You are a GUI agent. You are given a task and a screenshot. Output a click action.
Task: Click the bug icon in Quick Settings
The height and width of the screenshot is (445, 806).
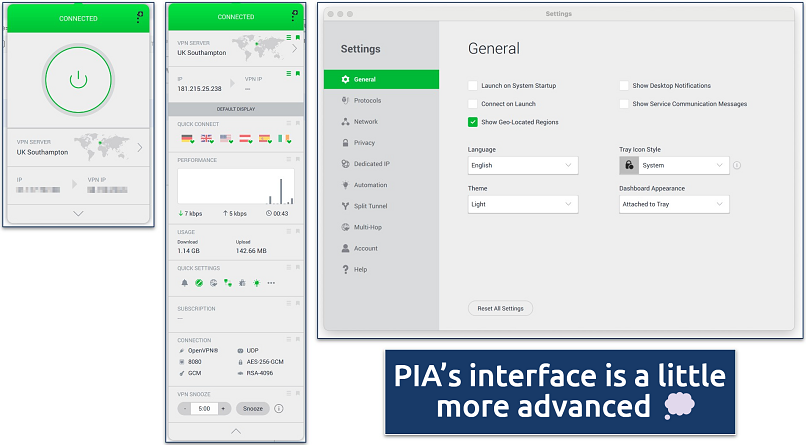coord(242,283)
